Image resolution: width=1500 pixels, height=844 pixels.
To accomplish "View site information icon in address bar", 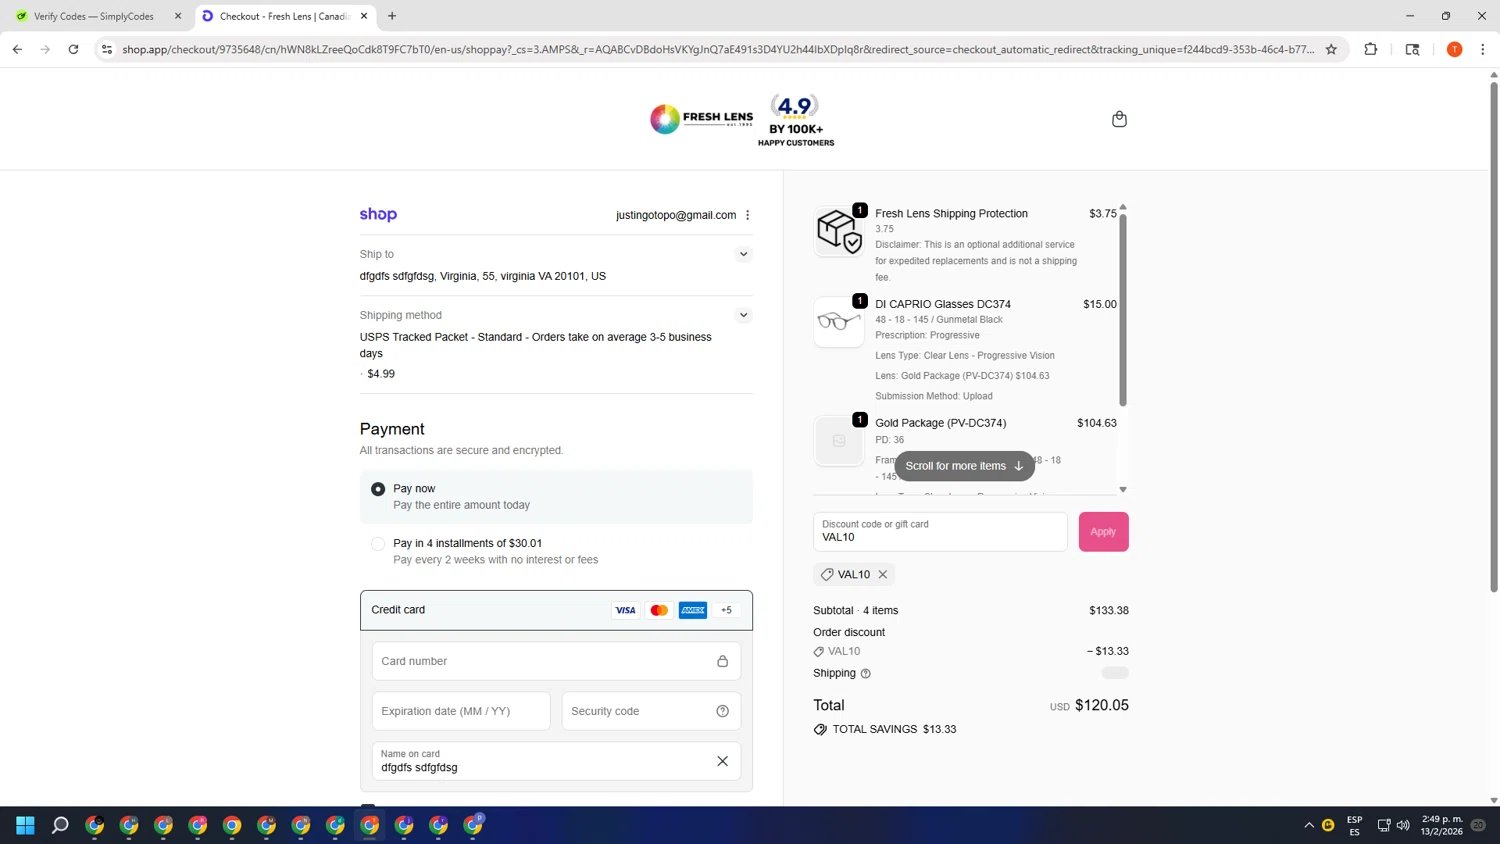I will (x=107, y=49).
